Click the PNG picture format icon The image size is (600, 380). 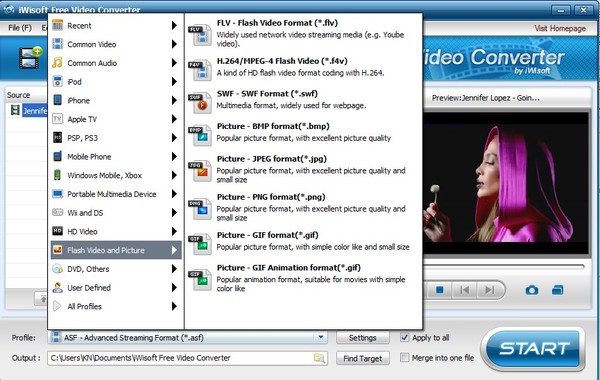tap(200, 208)
